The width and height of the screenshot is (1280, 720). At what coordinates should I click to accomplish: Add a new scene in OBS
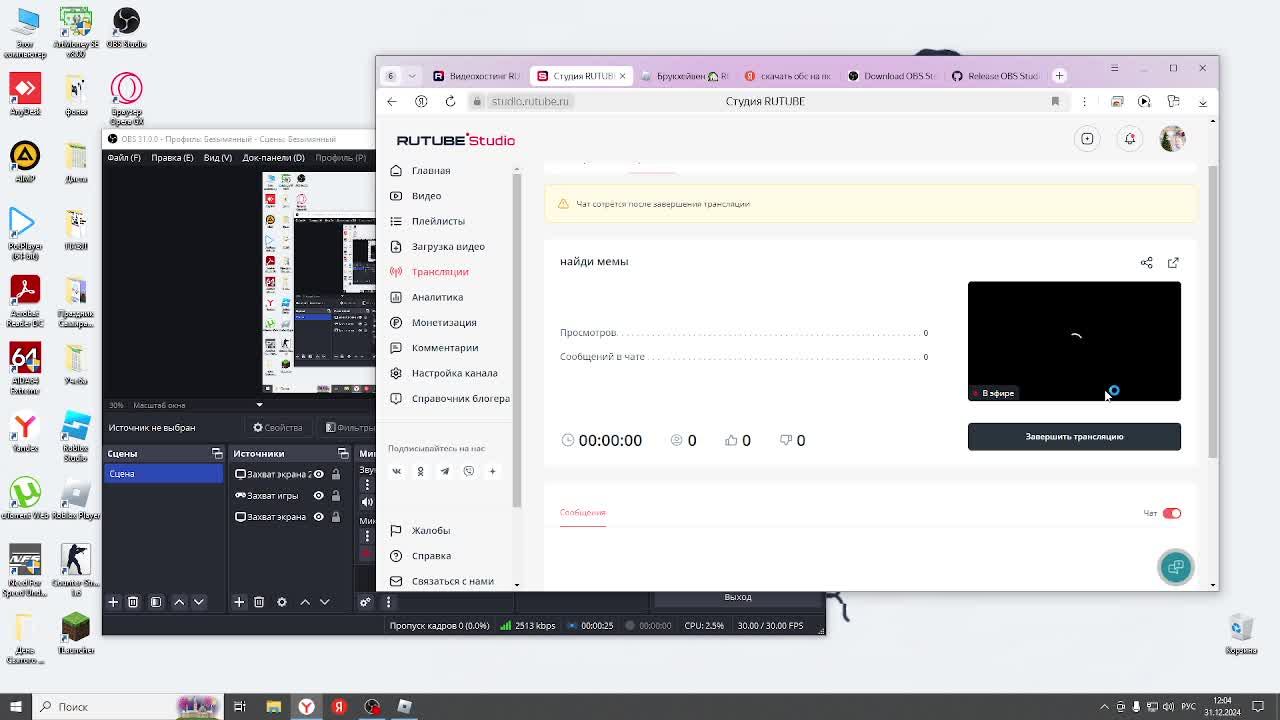(x=113, y=602)
